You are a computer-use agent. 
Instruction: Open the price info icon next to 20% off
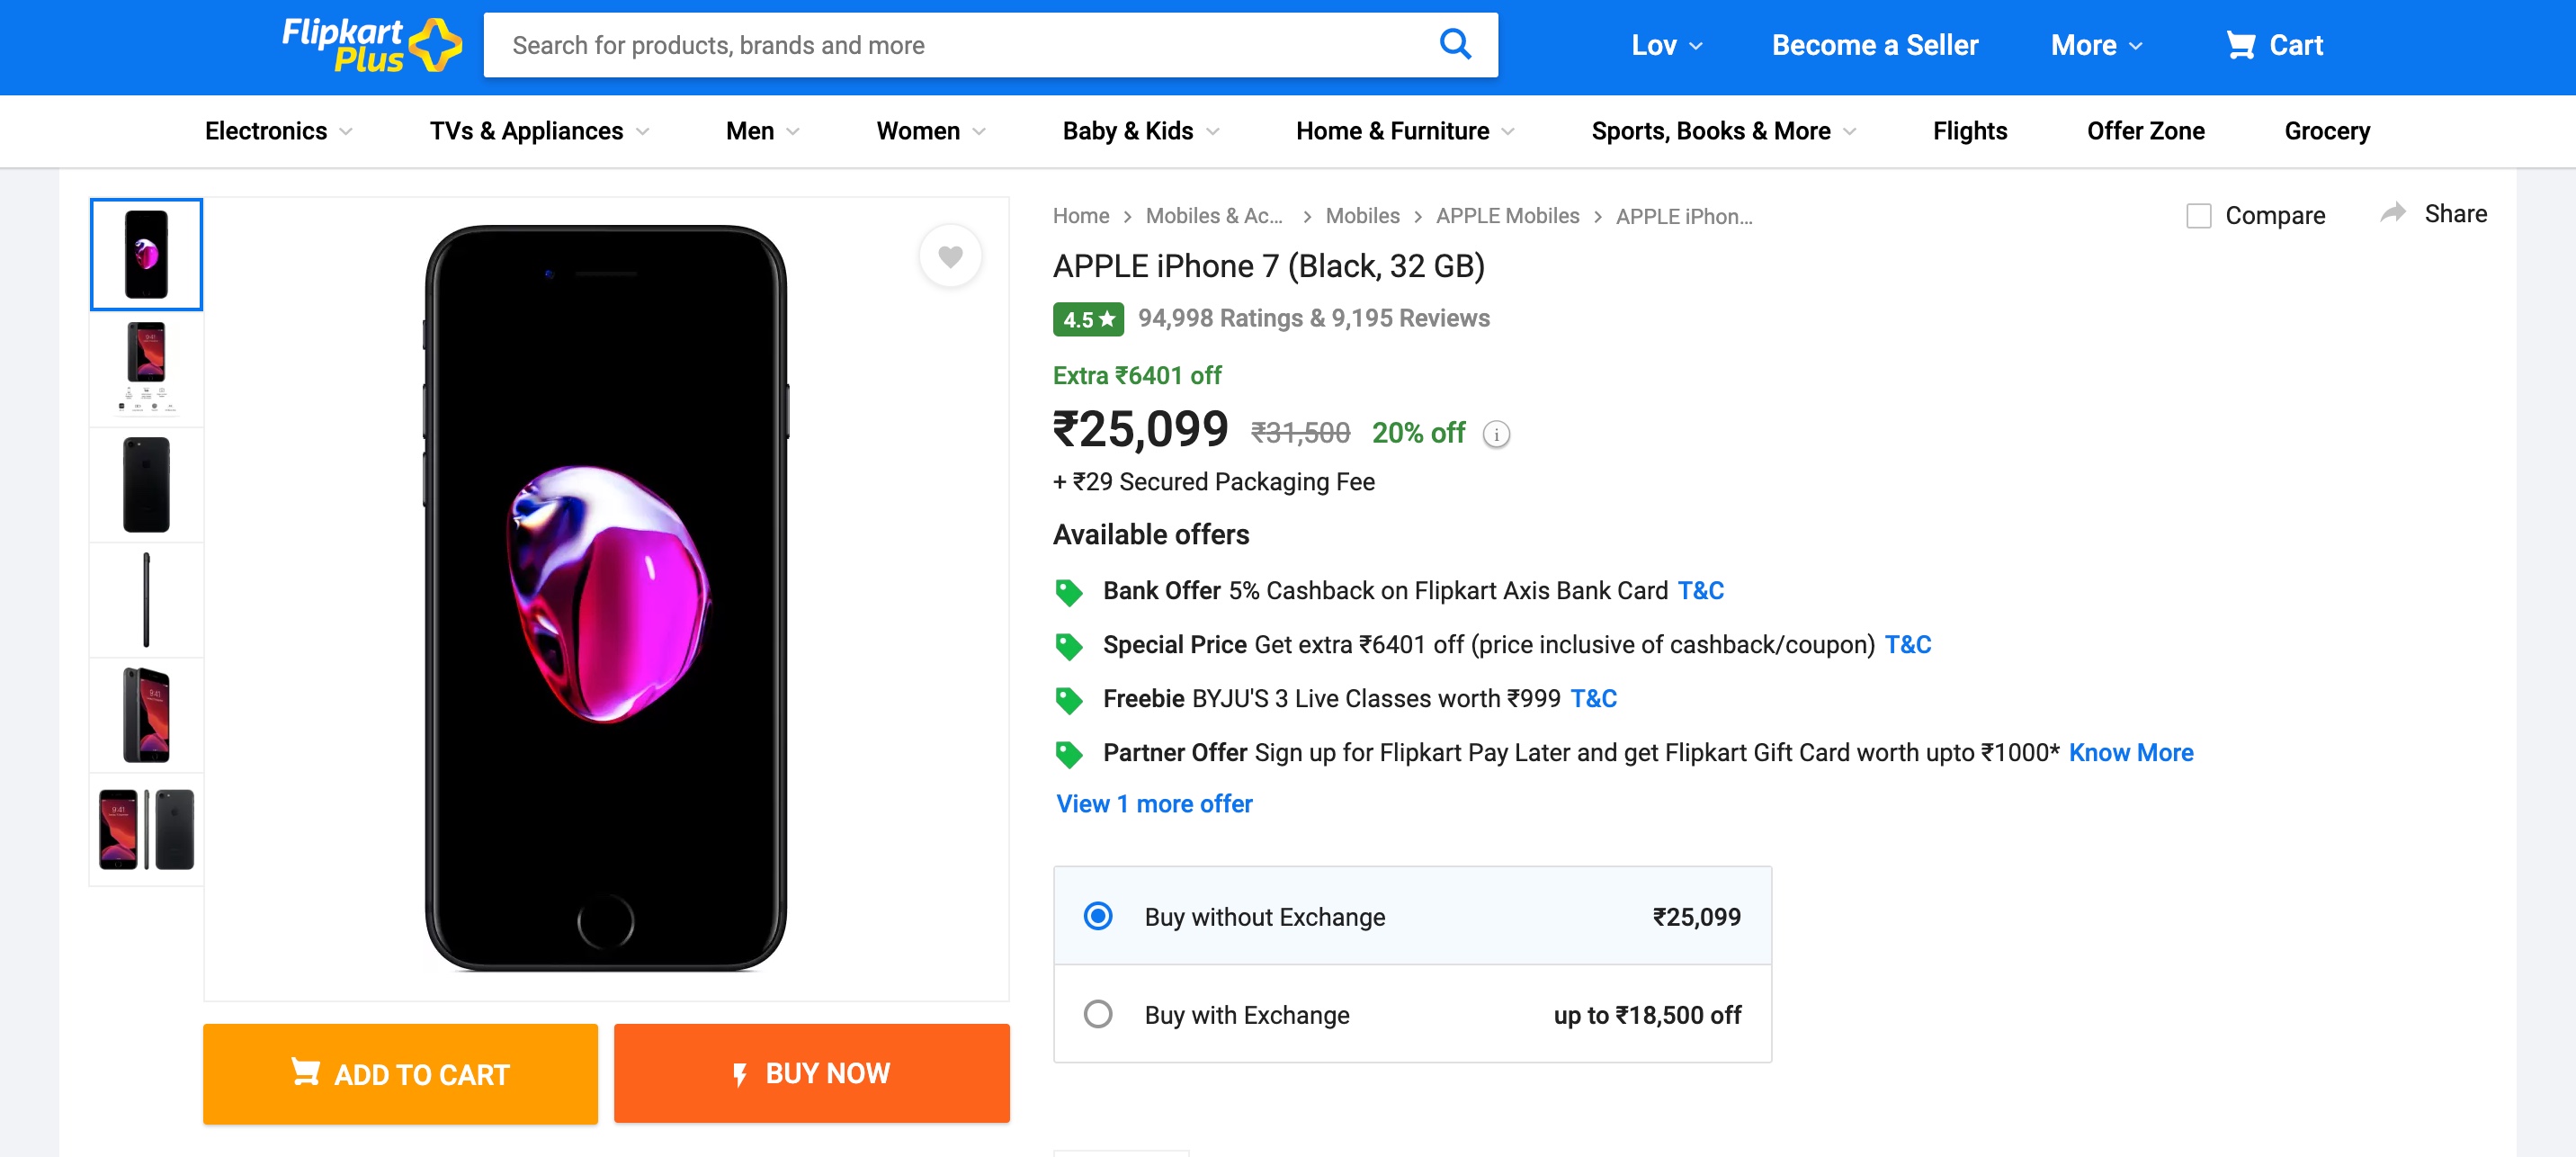(x=1496, y=434)
